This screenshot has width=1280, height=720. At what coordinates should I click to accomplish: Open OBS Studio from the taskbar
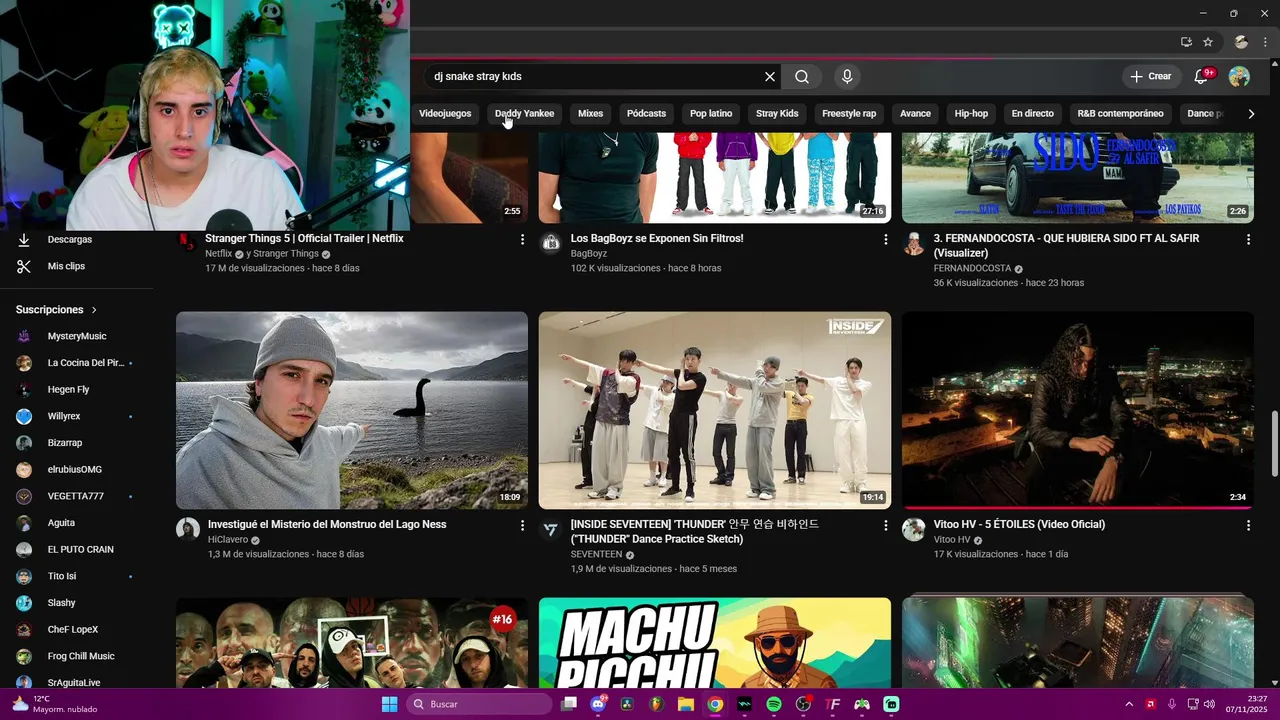[803, 704]
